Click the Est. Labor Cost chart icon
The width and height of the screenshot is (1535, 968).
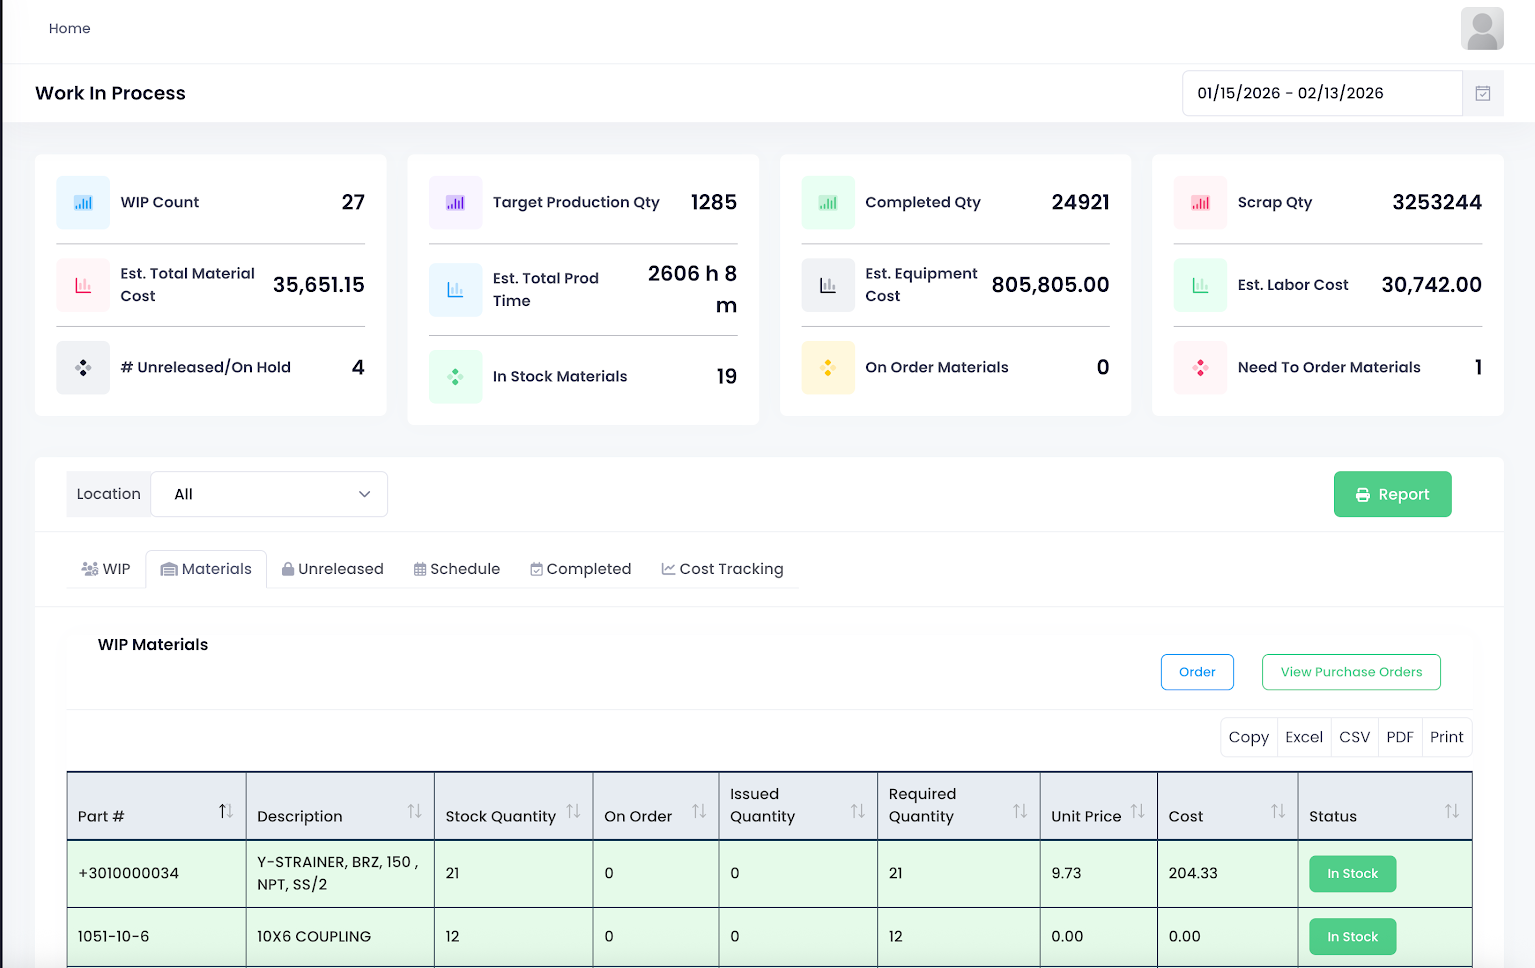coord(1200,285)
